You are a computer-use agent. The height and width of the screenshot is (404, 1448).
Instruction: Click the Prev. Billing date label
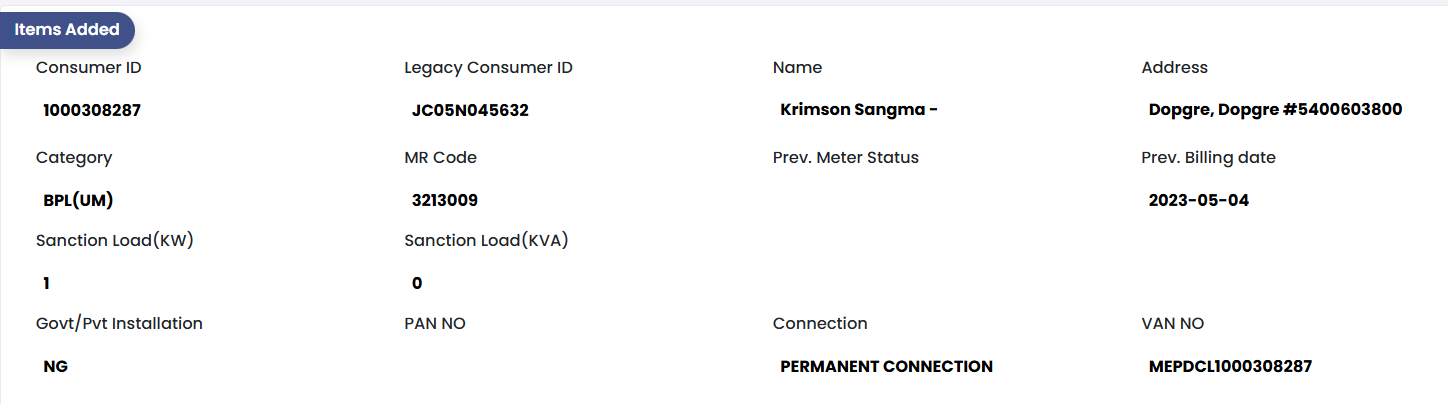1208,157
